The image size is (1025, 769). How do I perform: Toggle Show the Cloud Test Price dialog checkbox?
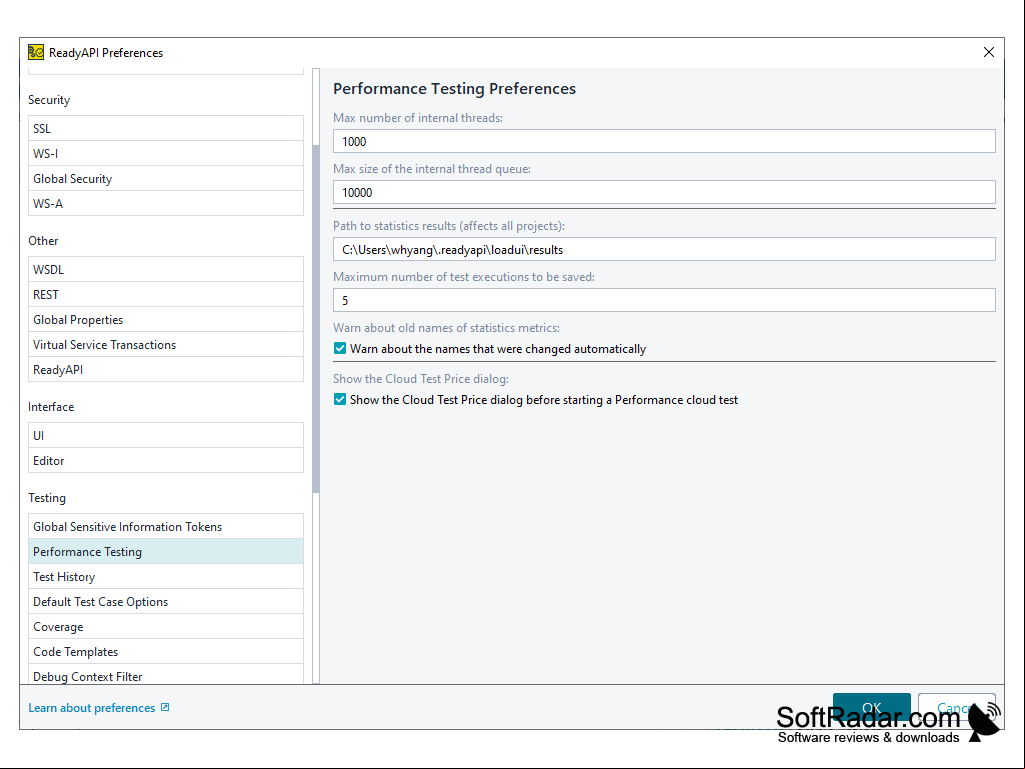click(x=340, y=400)
